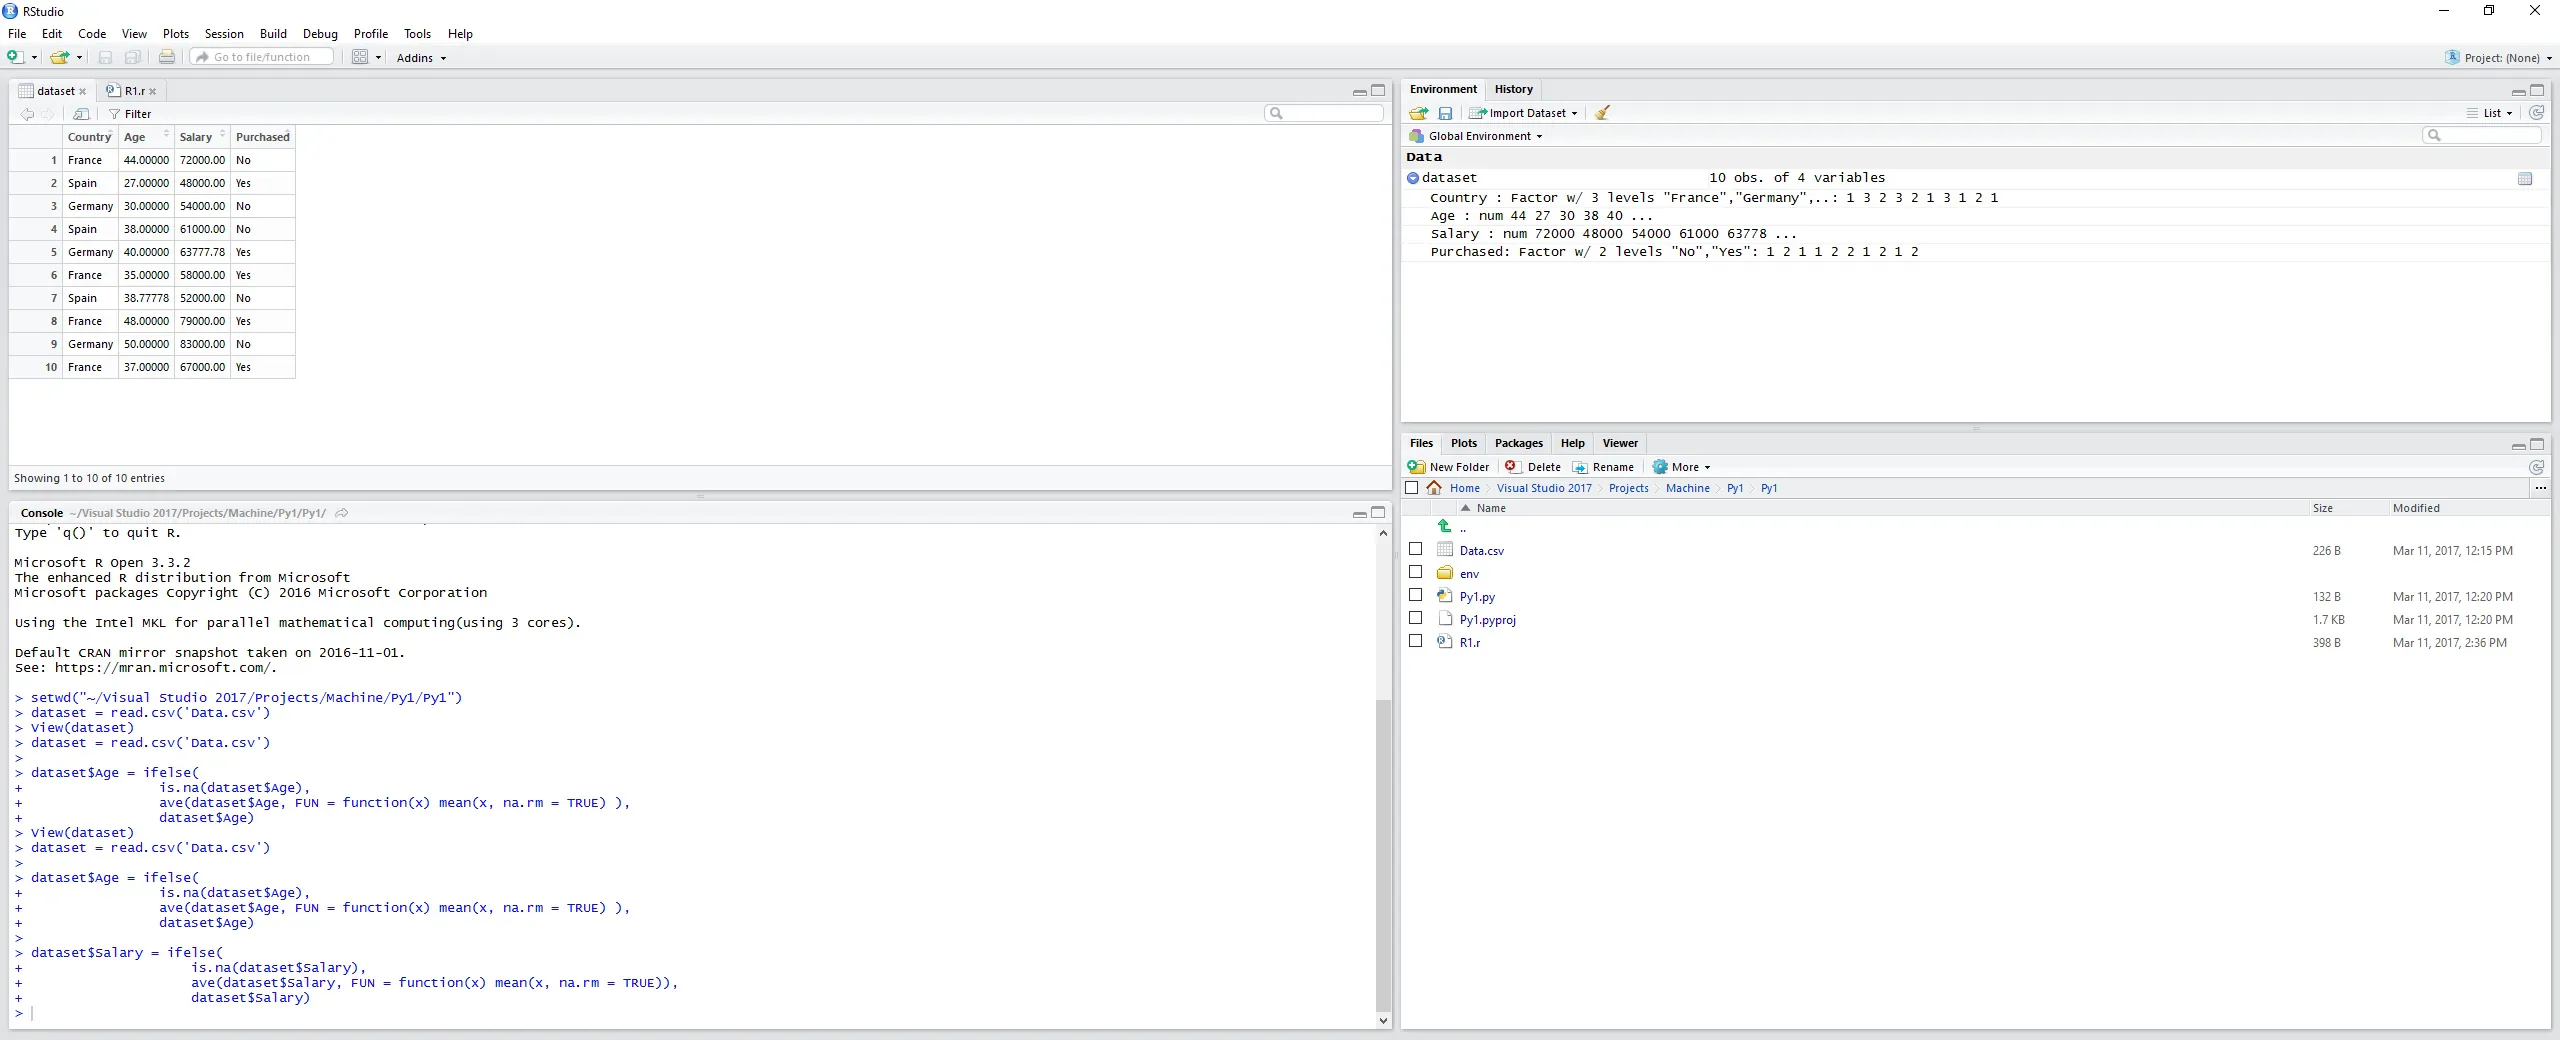Viewport: 2560px width, 1040px height.
Task: Click the New Folder button
Action: click(1448, 467)
